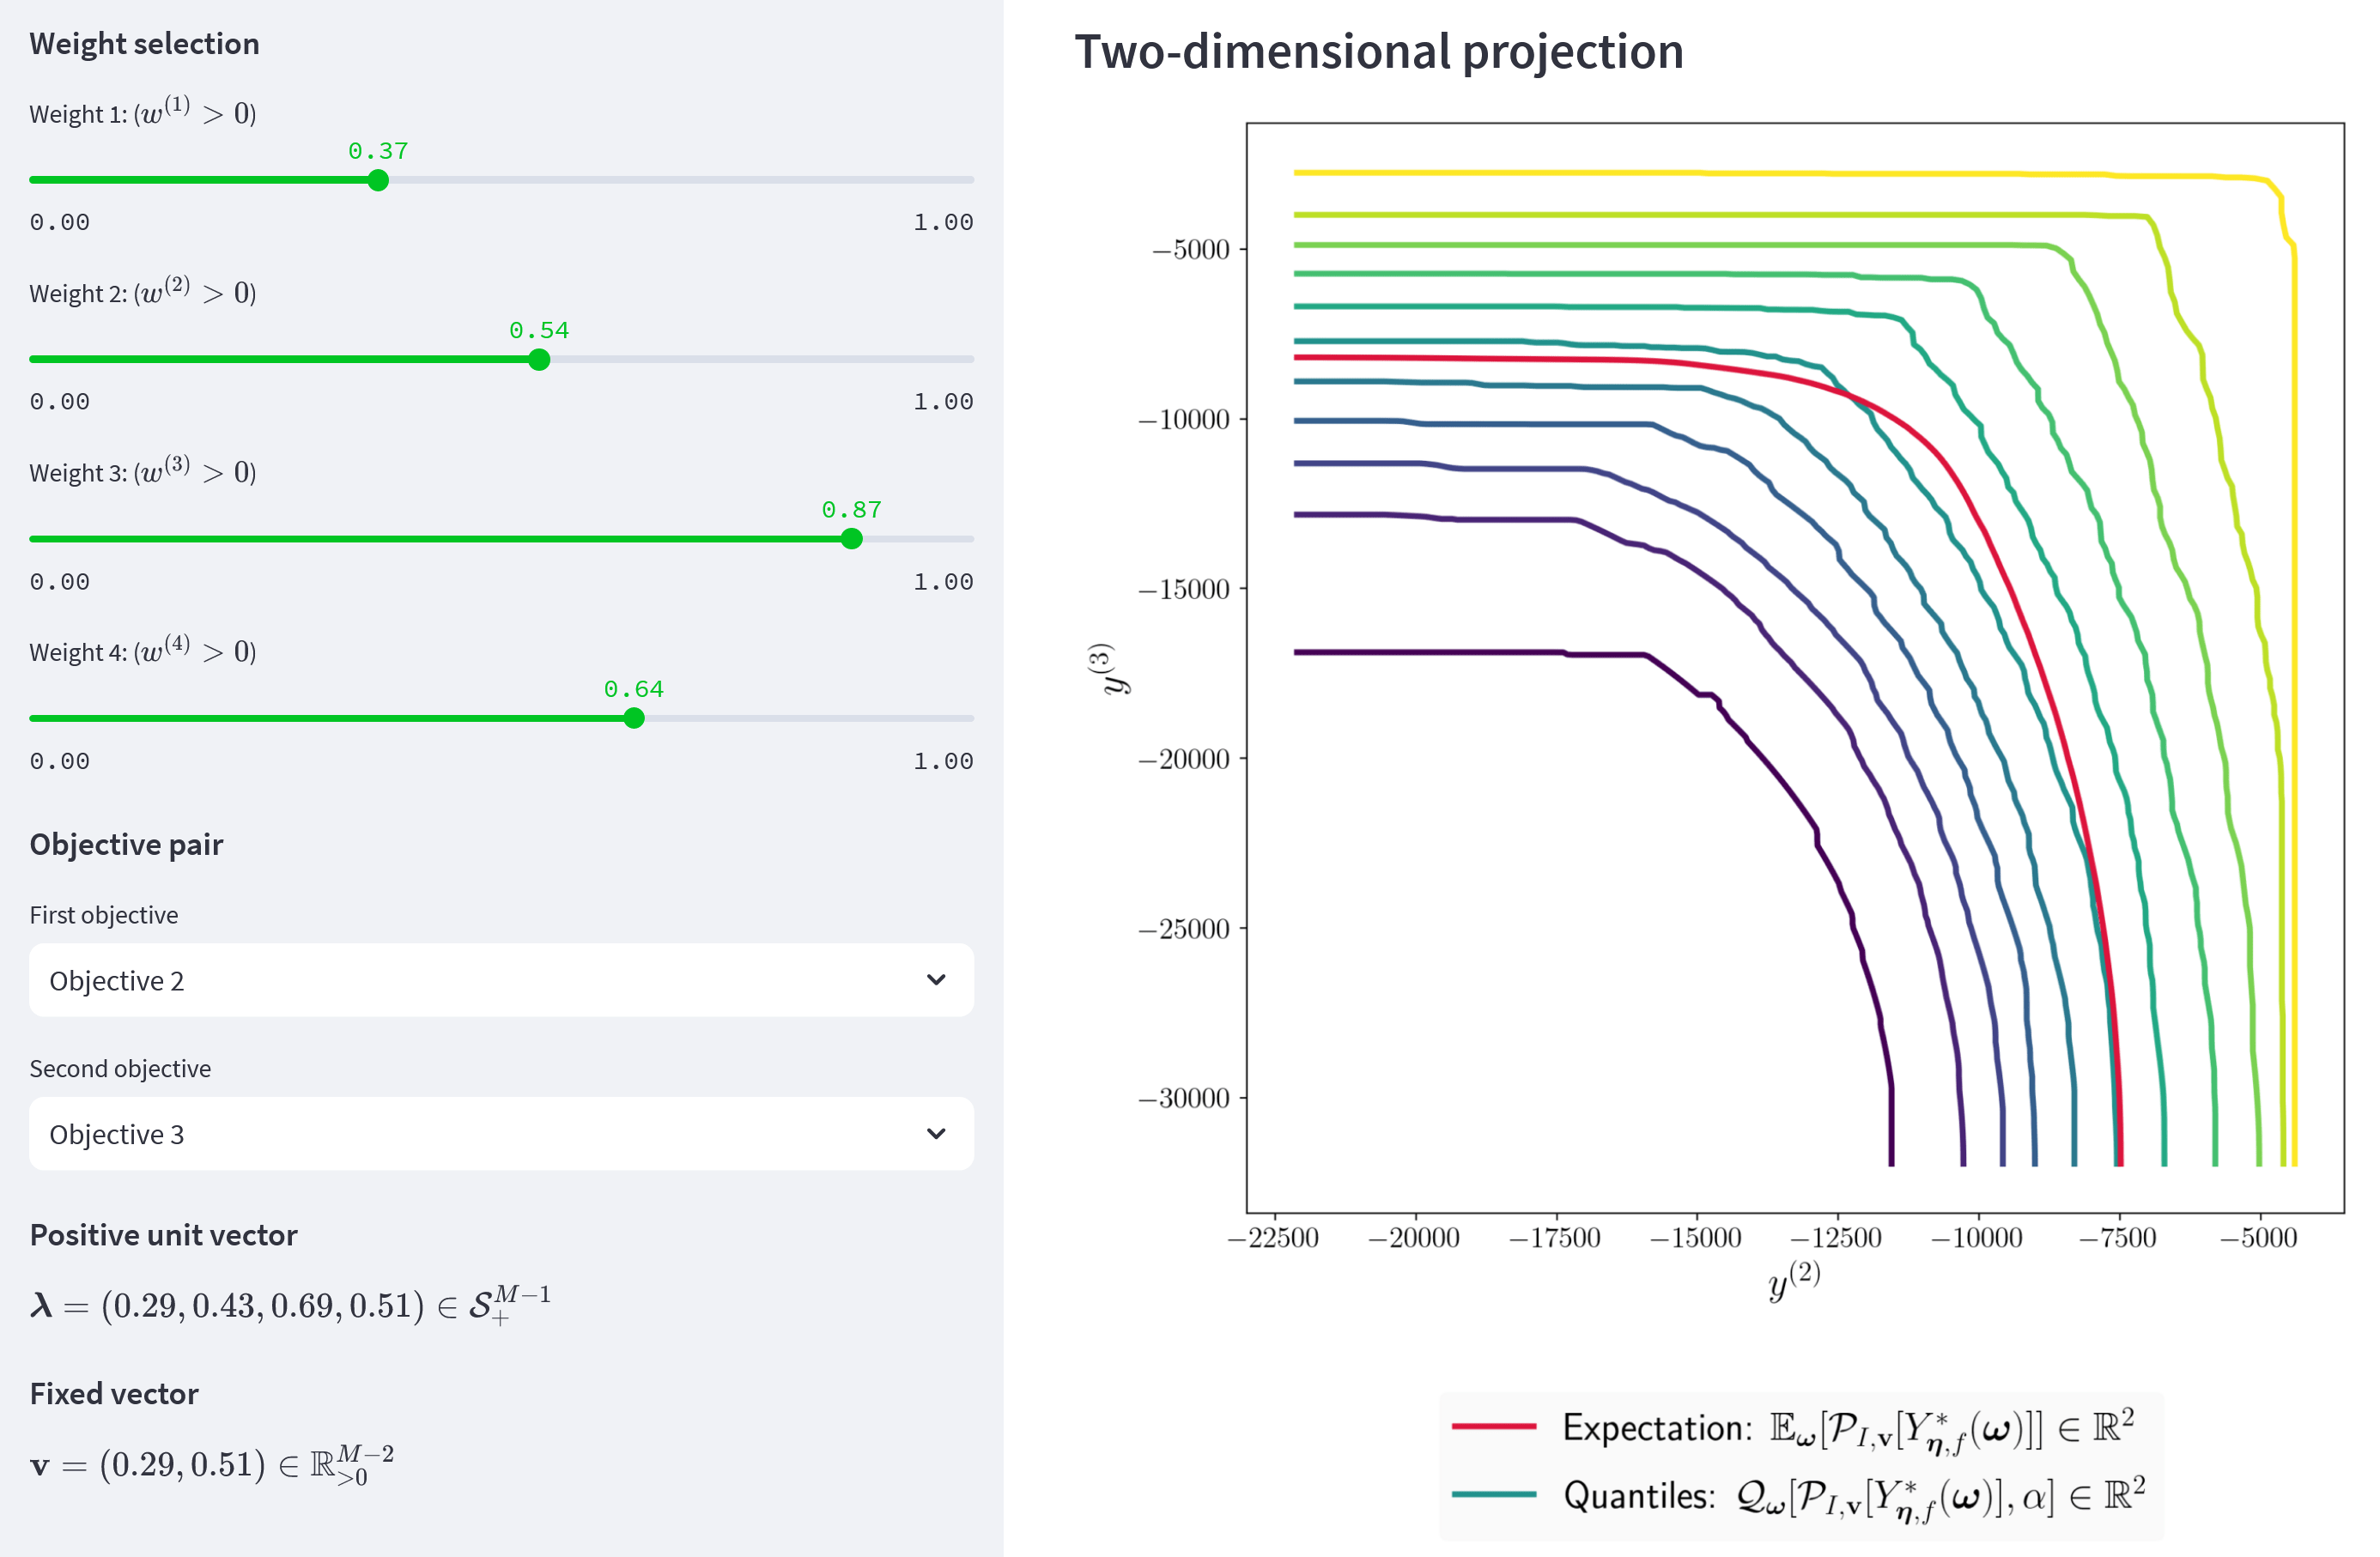This screenshot has height=1557, width=2380.
Task: Click the Weight selection heading
Action: pos(144,44)
